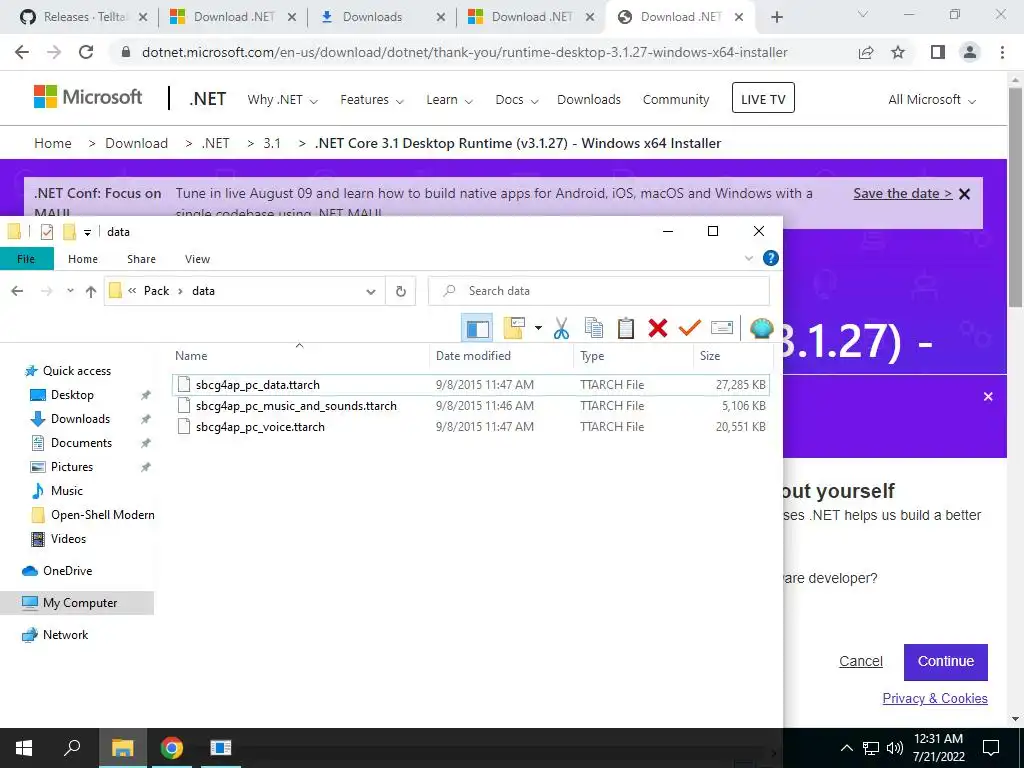Viewport: 1024px width, 768px height.
Task: Open the view options dropdown arrow
Action: [x=538, y=328]
